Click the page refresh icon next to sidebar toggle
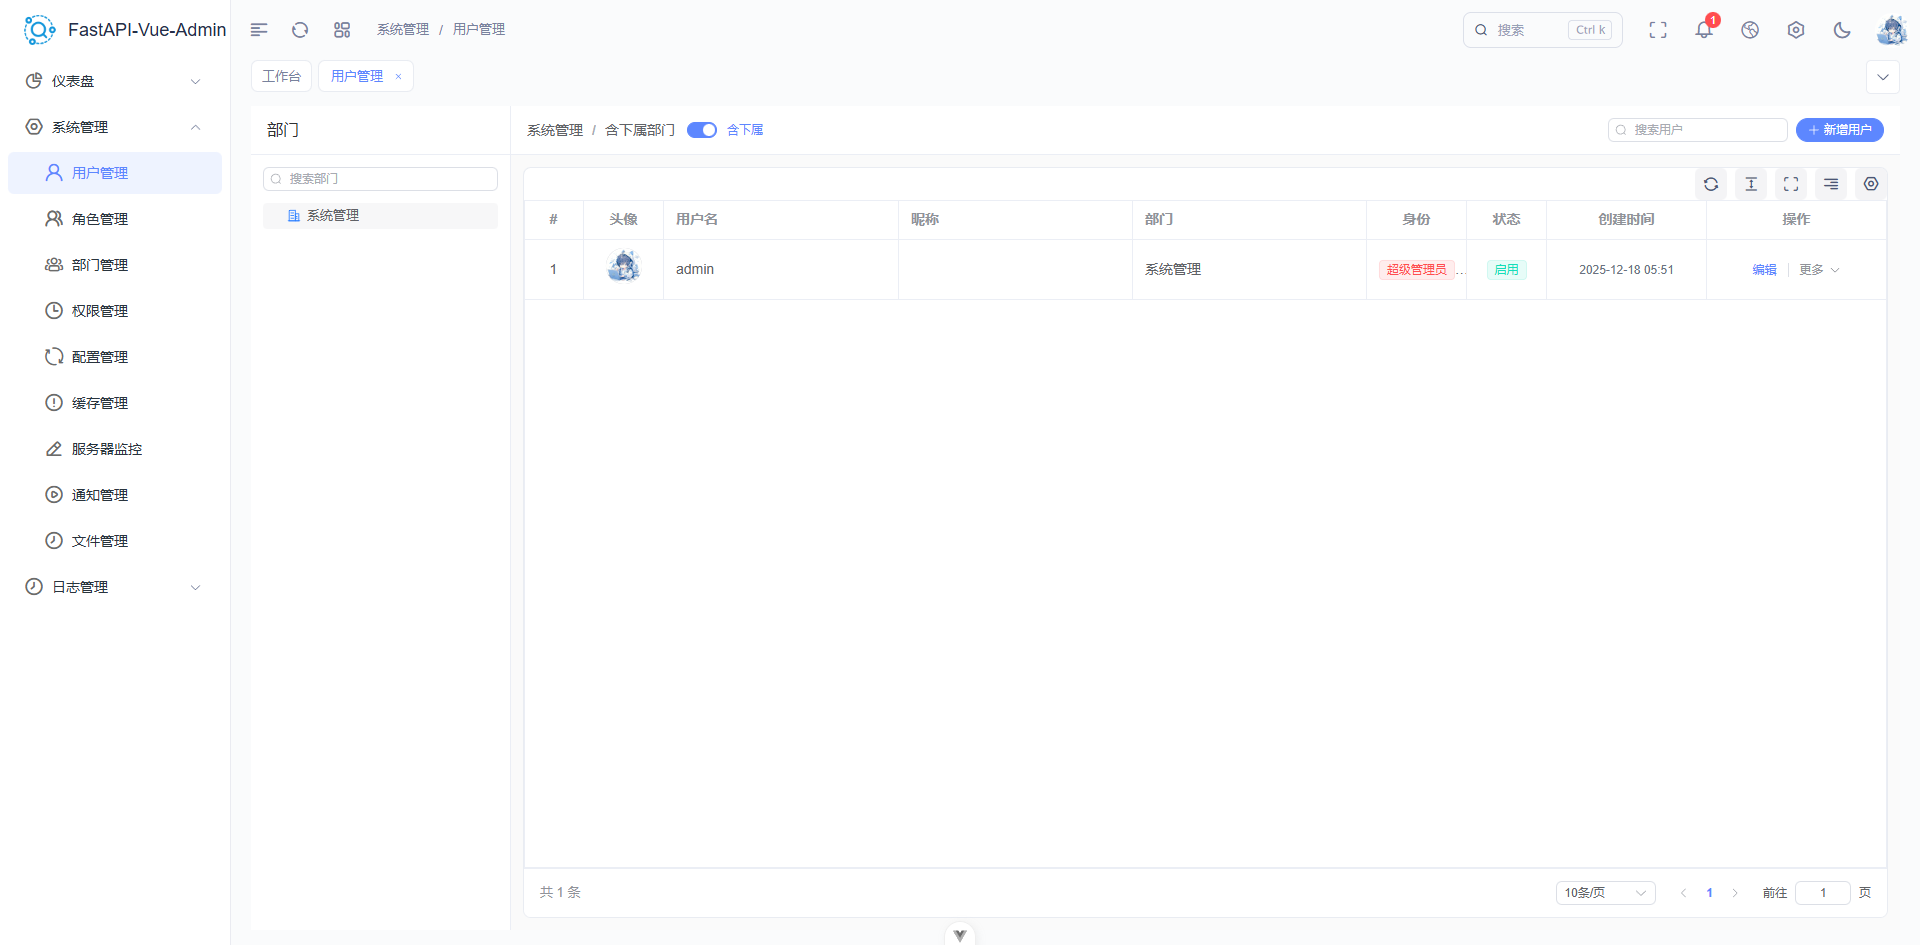This screenshot has width=1920, height=945. click(300, 30)
